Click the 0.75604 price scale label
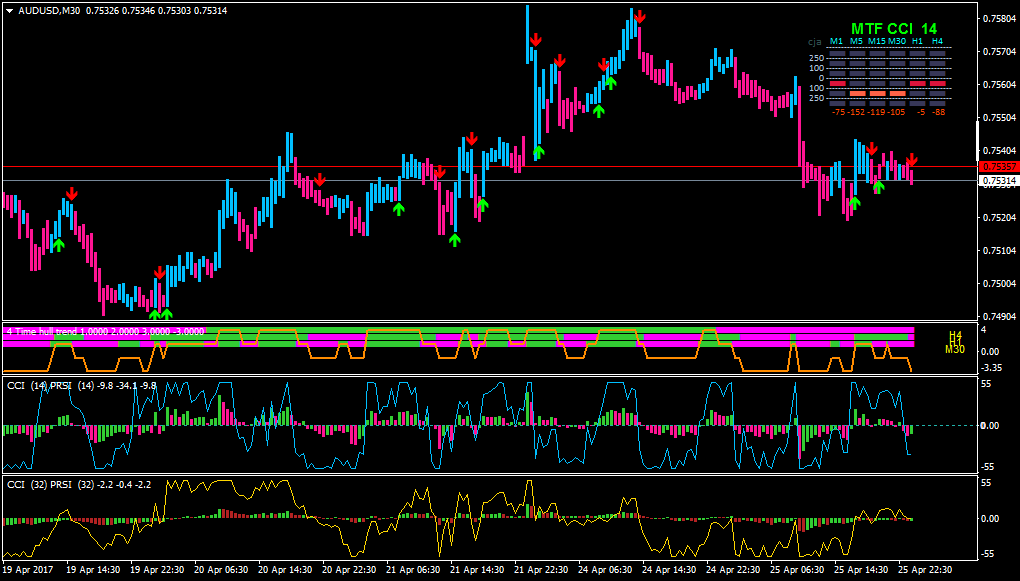 1000,85
